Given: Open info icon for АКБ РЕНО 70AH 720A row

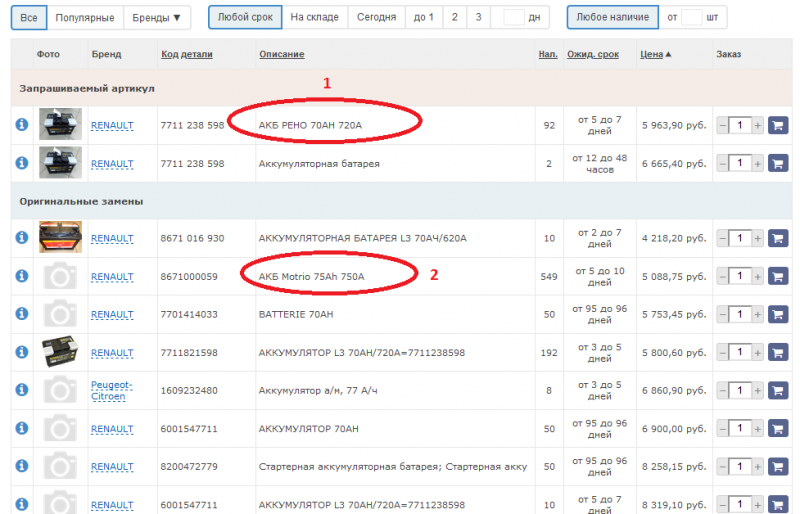Looking at the screenshot, I should 21,125.
